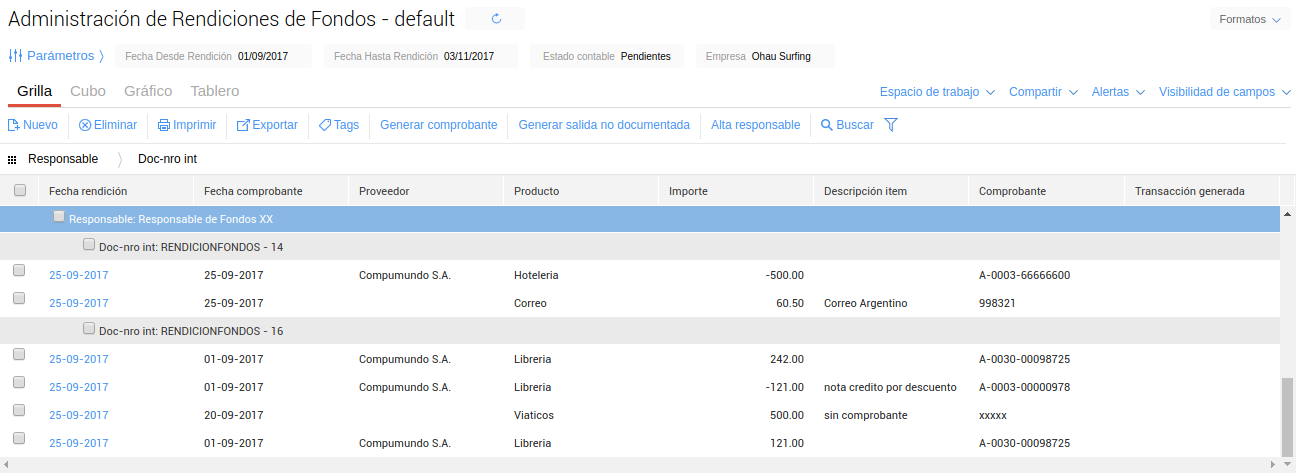Switch to the Gráfico tab

click(x=148, y=91)
